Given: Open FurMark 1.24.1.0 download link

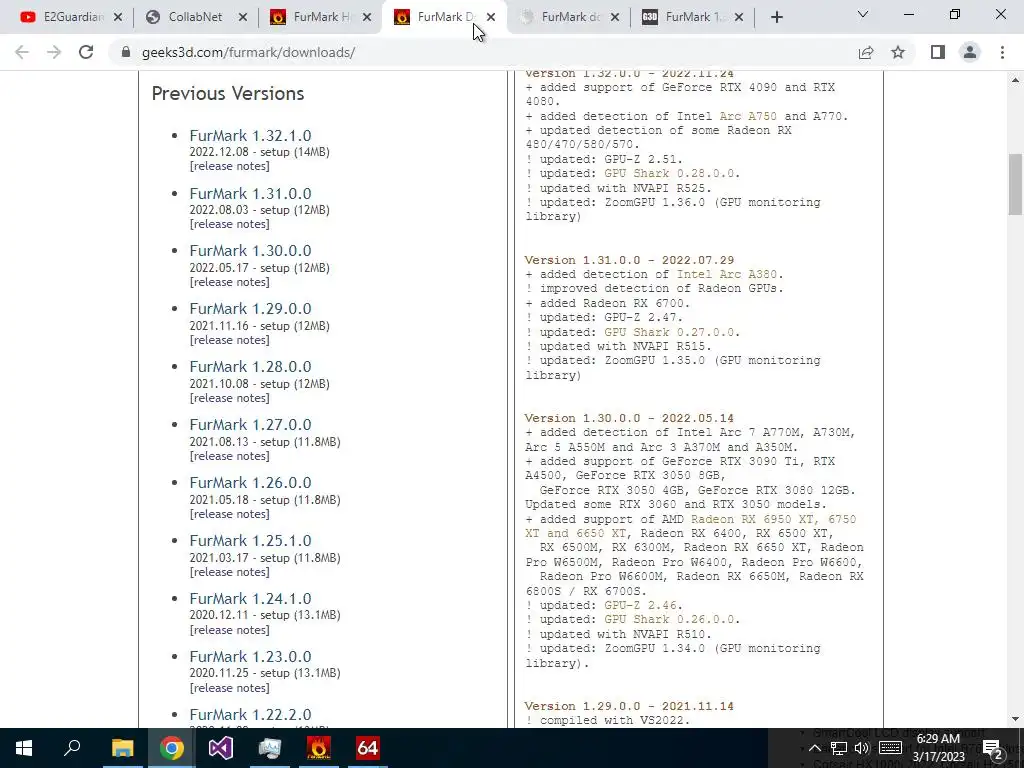Looking at the screenshot, I should click(x=250, y=599).
